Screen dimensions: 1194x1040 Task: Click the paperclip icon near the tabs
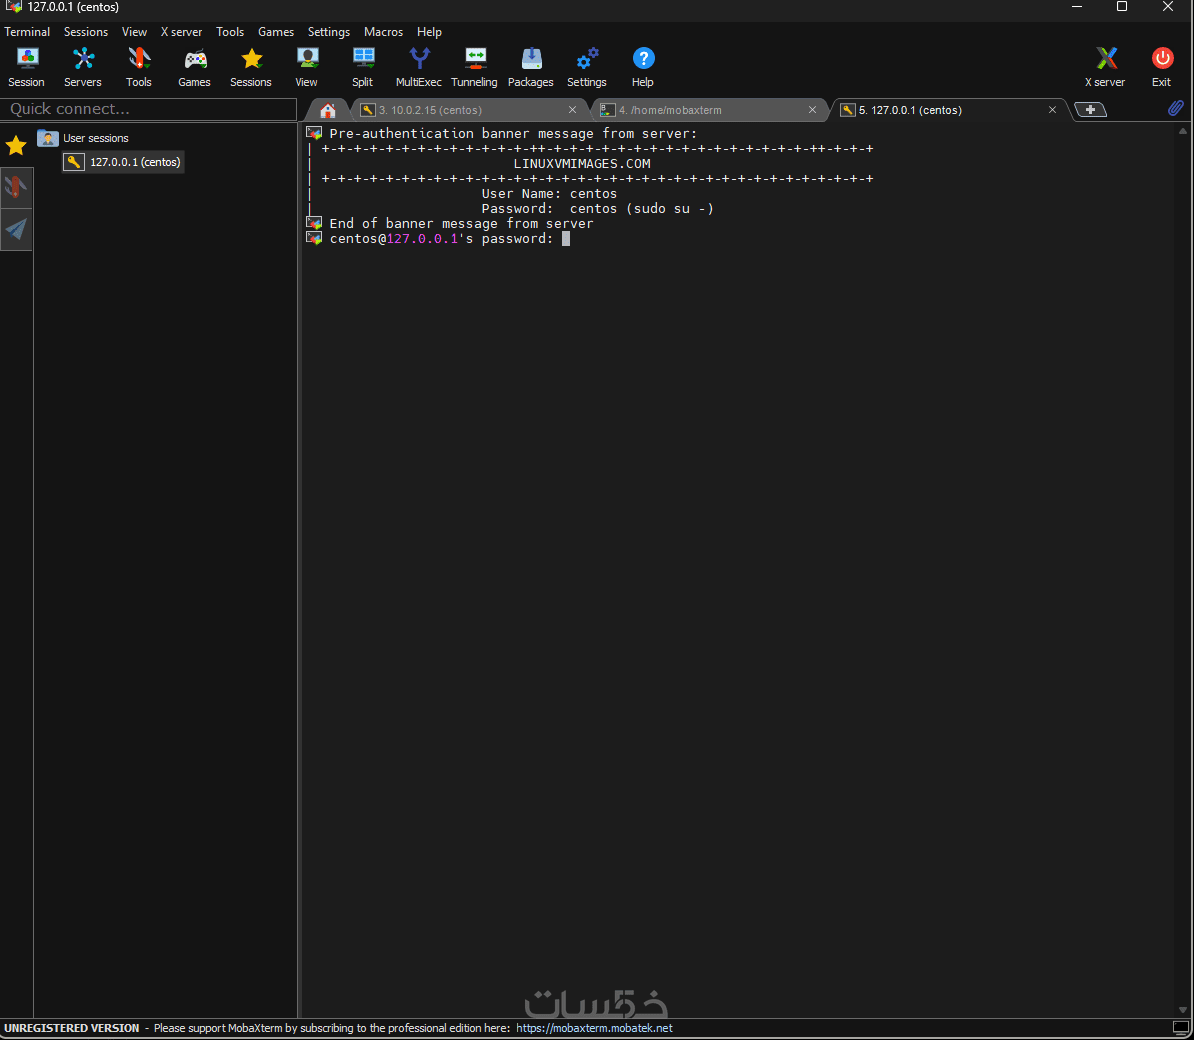pyautogui.click(x=1176, y=108)
